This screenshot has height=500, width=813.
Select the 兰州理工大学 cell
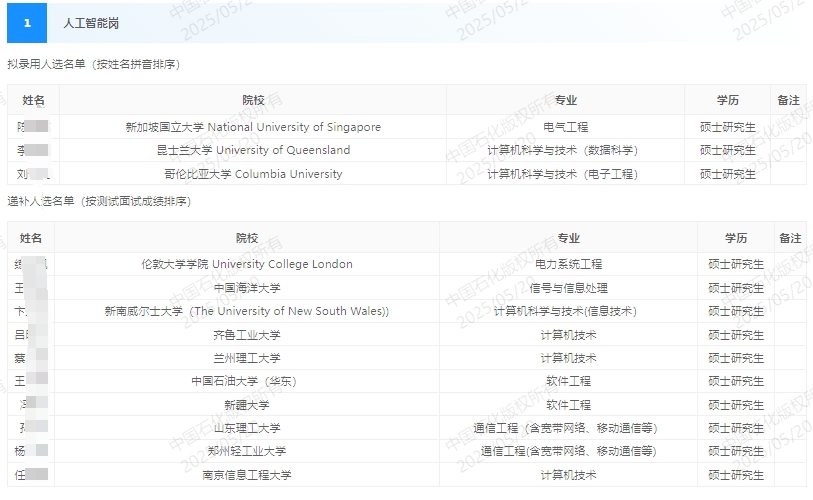(x=246, y=358)
